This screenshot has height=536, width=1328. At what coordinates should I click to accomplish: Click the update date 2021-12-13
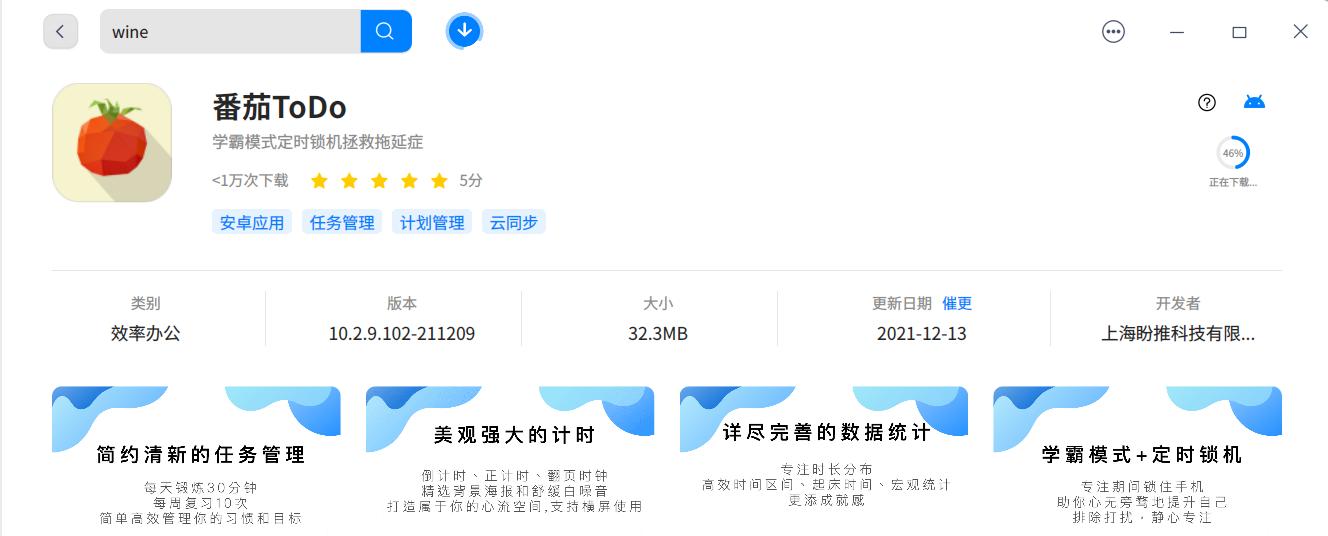pos(922,333)
